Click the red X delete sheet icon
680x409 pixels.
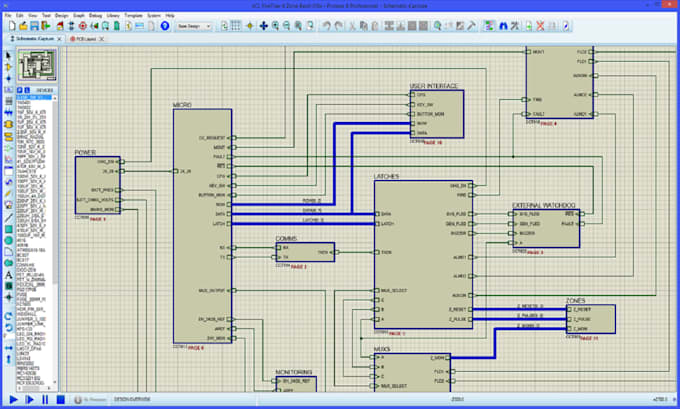[540, 26]
